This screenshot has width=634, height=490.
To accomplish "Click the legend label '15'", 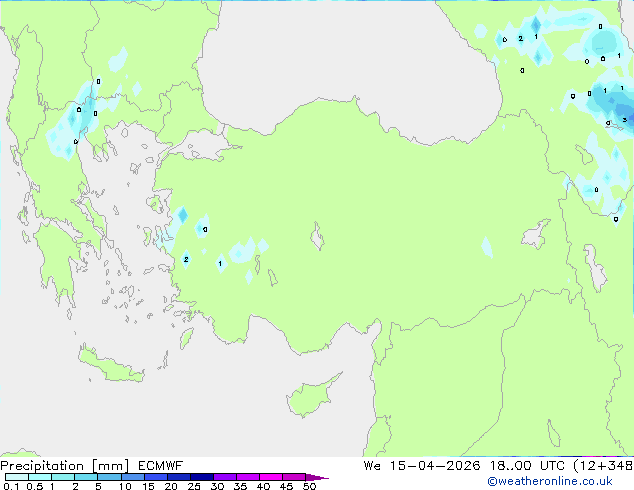I will coord(148,486).
